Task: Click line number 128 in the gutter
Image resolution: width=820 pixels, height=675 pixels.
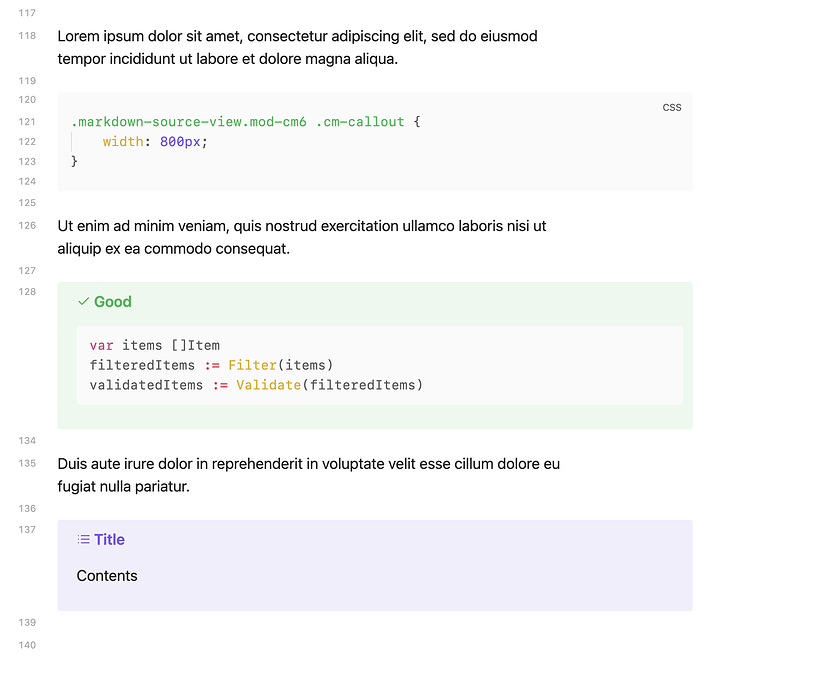Action: click(x=26, y=291)
